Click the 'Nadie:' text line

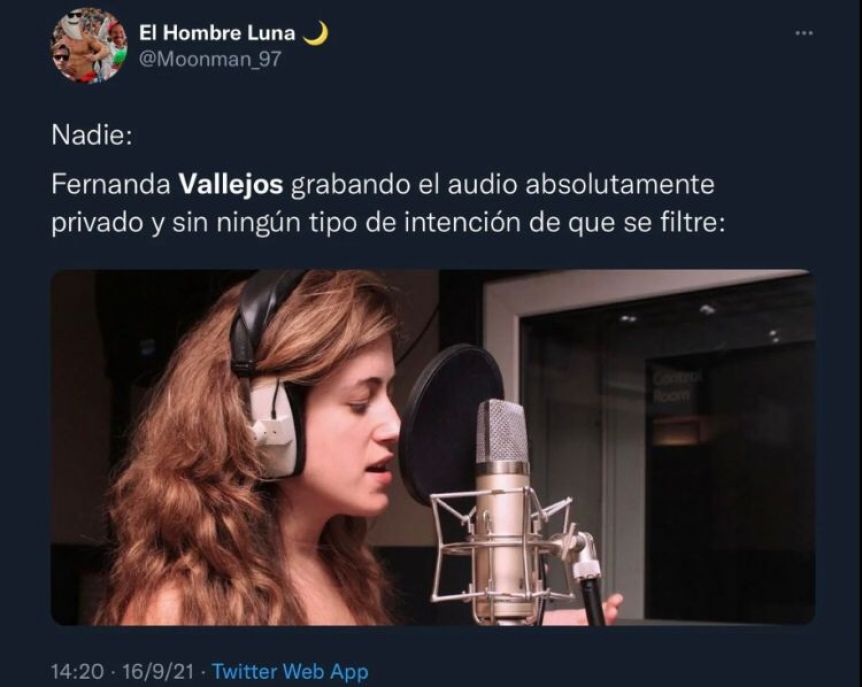[92, 135]
